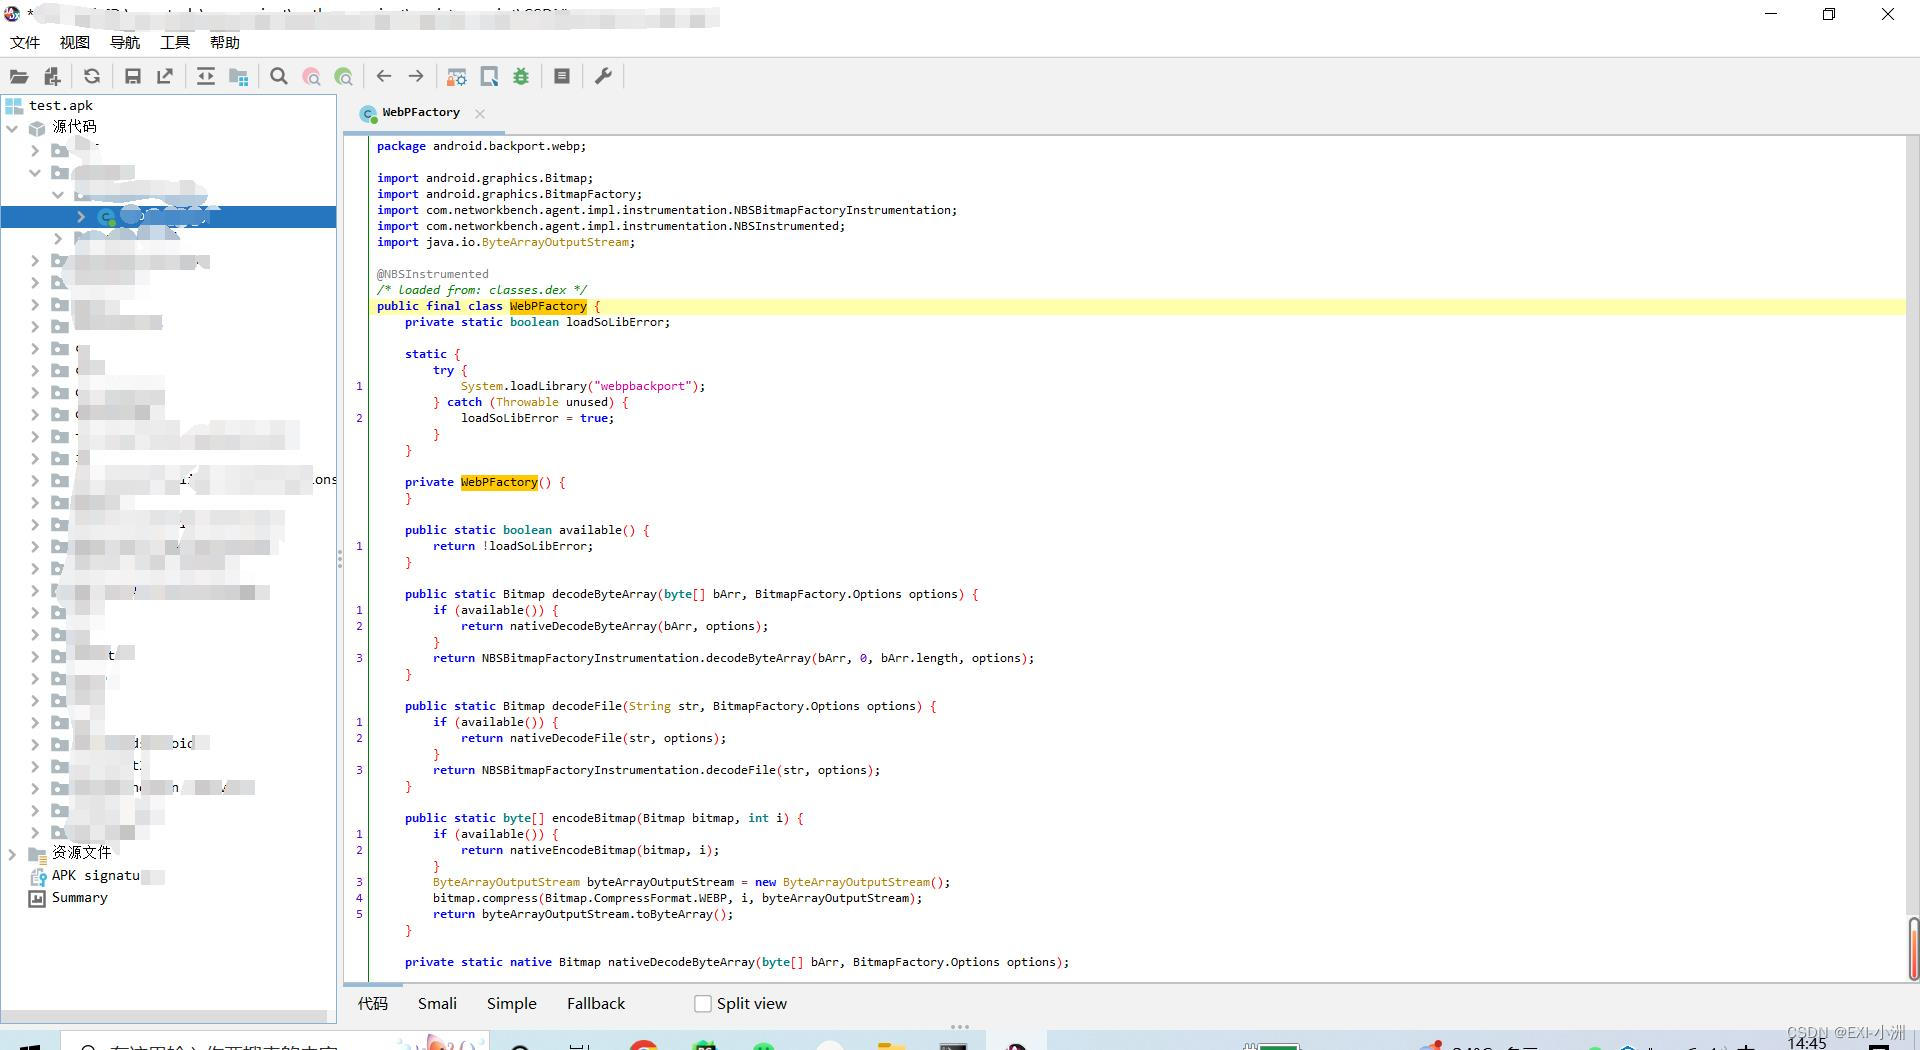Expand the highlighted class node in tree
The image size is (1920, 1050).
81,217
